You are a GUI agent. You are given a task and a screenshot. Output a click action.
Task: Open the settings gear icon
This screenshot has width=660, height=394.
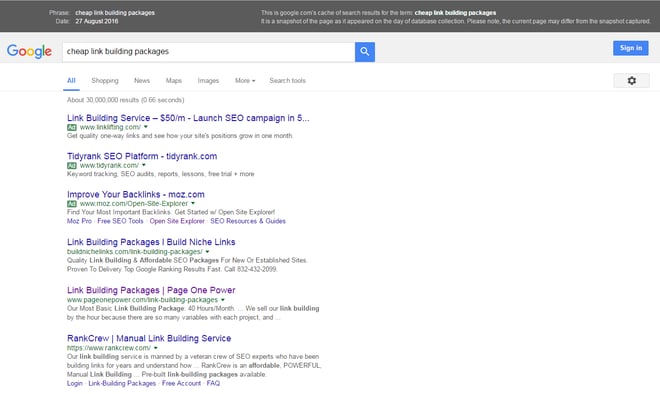(631, 80)
